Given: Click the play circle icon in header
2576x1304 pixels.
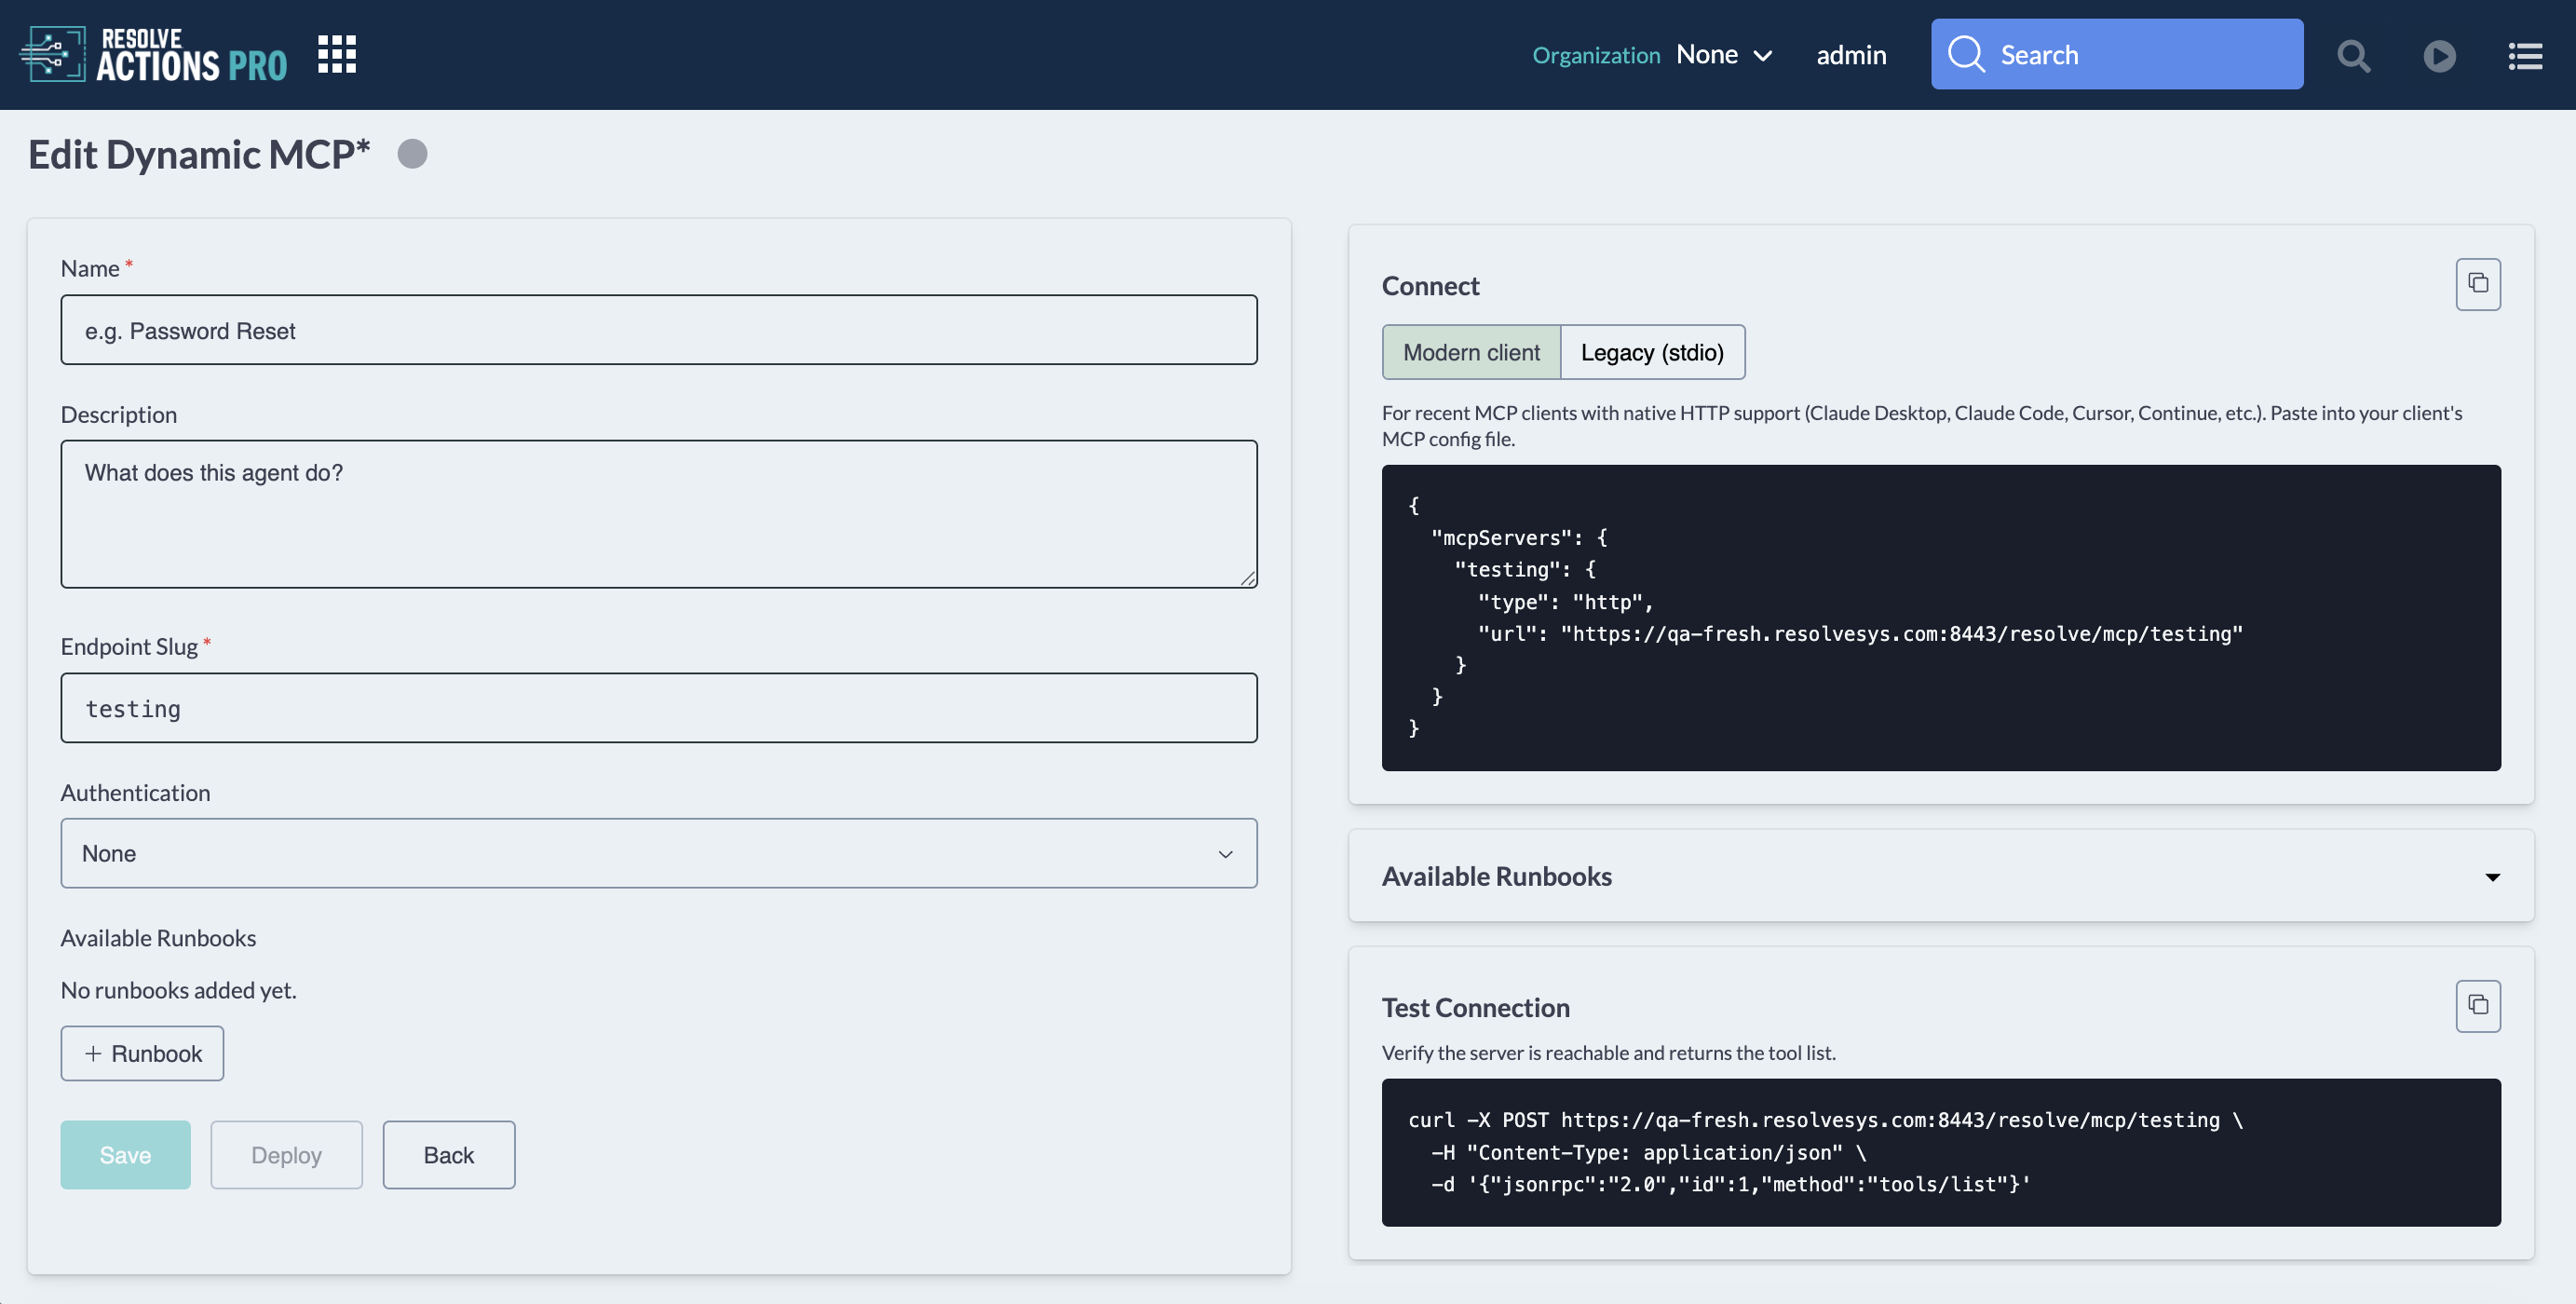Looking at the screenshot, I should (2439, 55).
